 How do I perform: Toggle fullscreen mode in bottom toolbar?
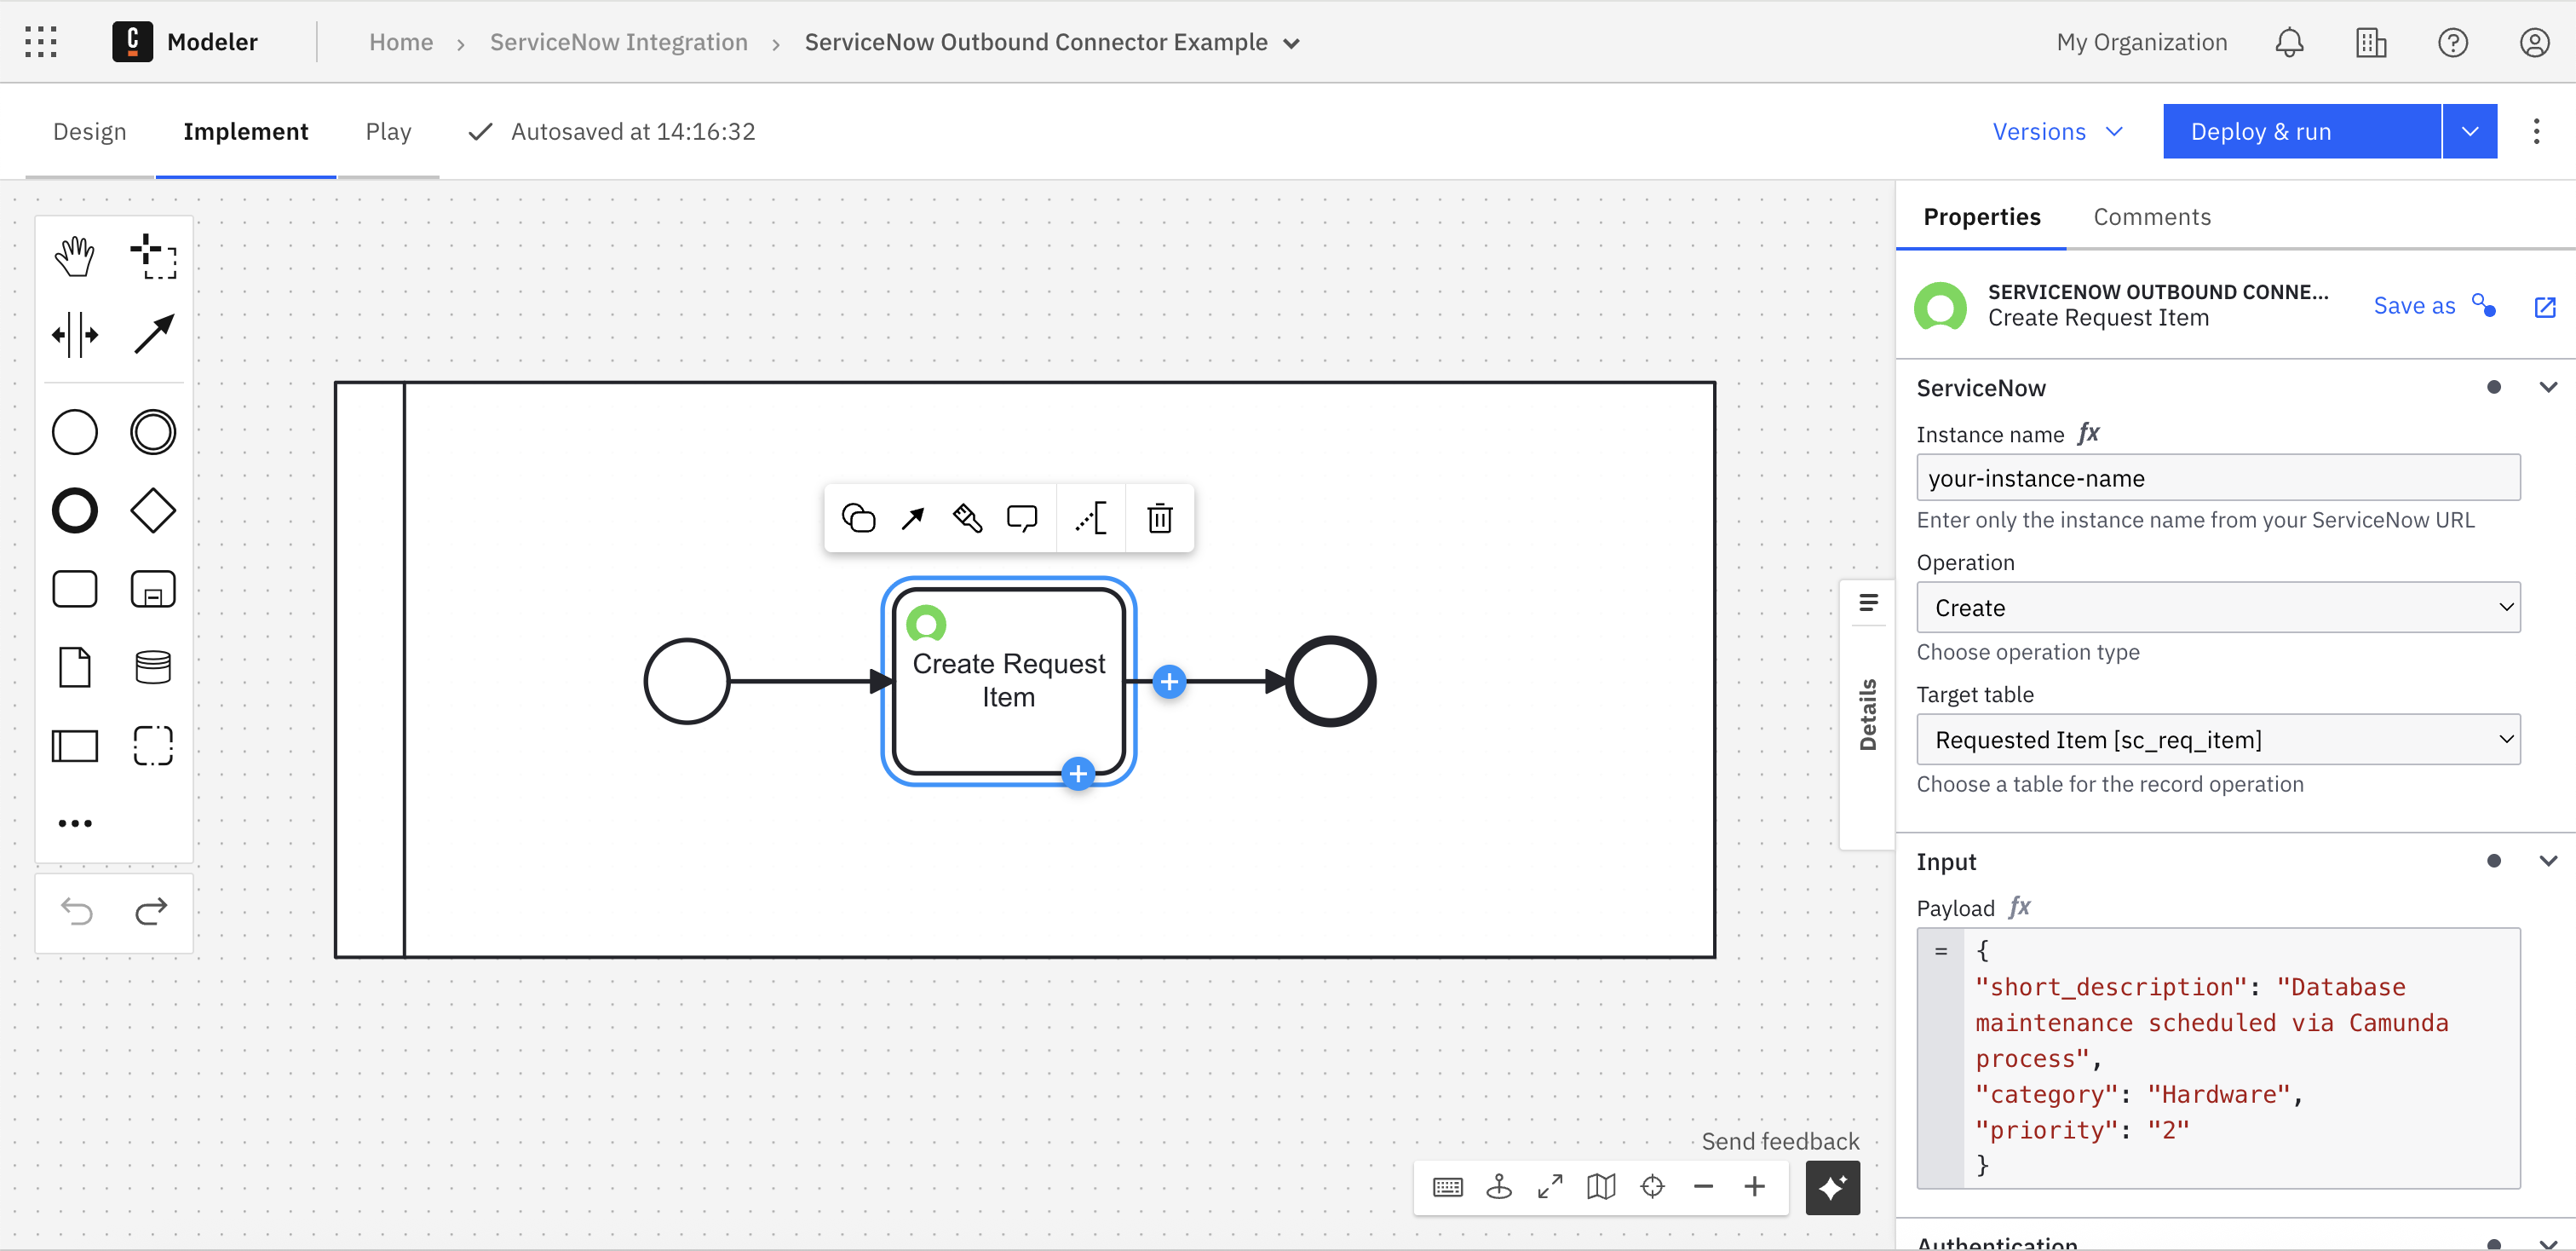(1550, 1187)
